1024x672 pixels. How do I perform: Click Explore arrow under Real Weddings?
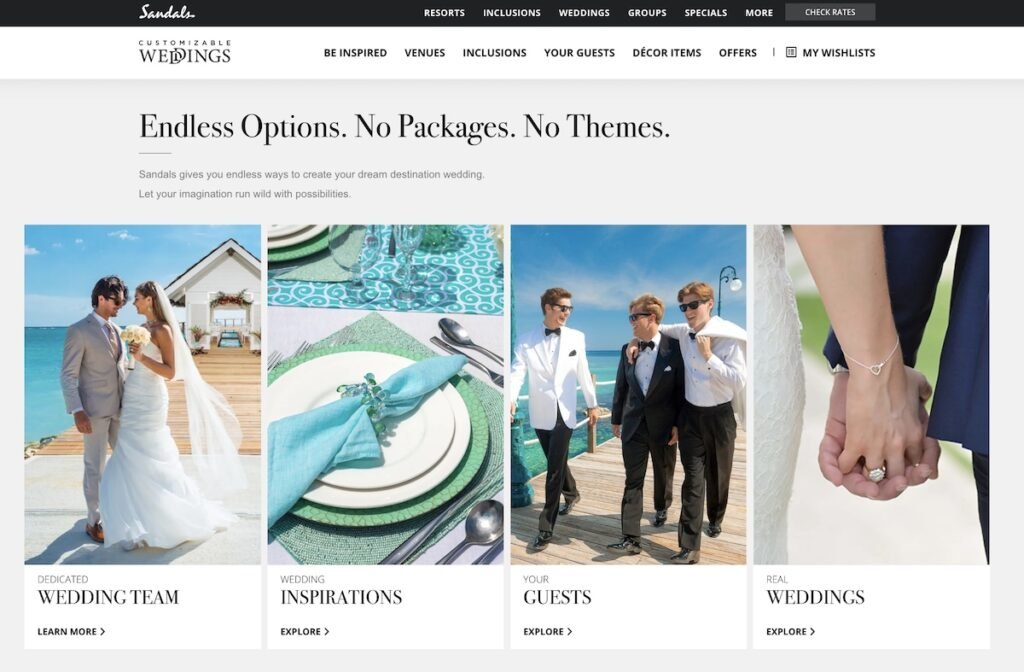coord(812,632)
